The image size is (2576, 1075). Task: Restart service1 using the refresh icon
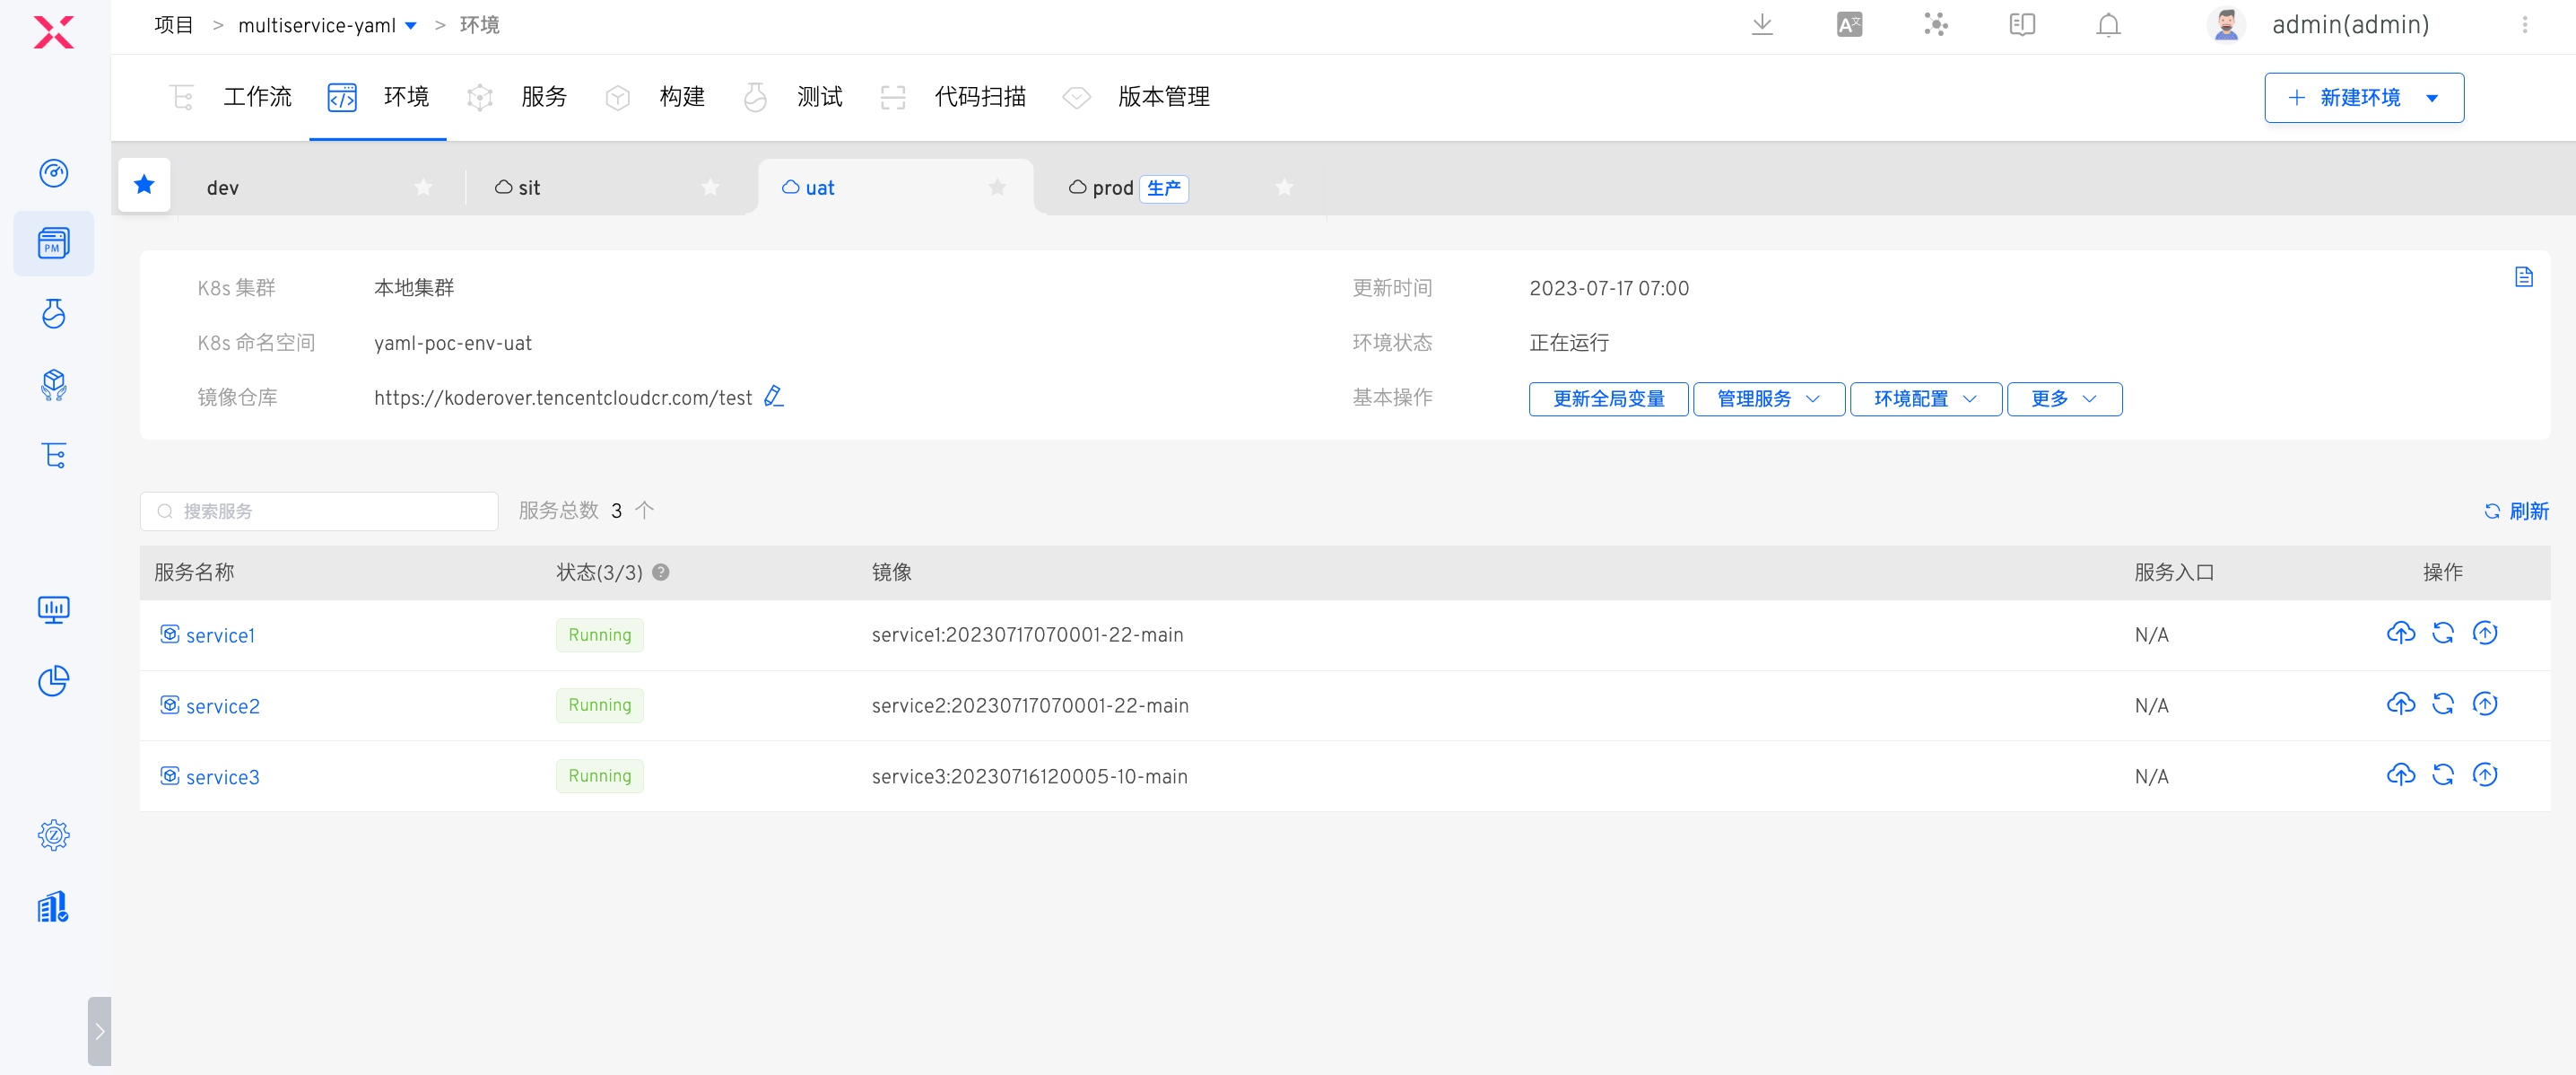click(x=2442, y=633)
